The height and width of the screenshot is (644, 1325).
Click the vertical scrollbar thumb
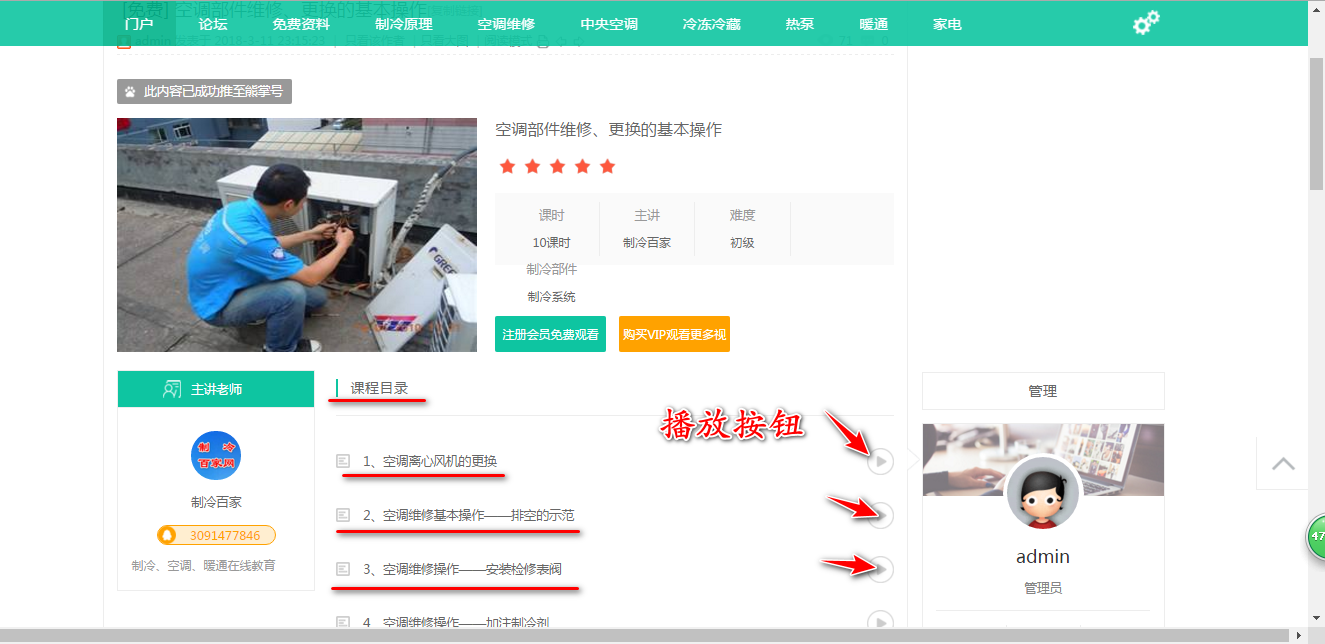[1317, 123]
